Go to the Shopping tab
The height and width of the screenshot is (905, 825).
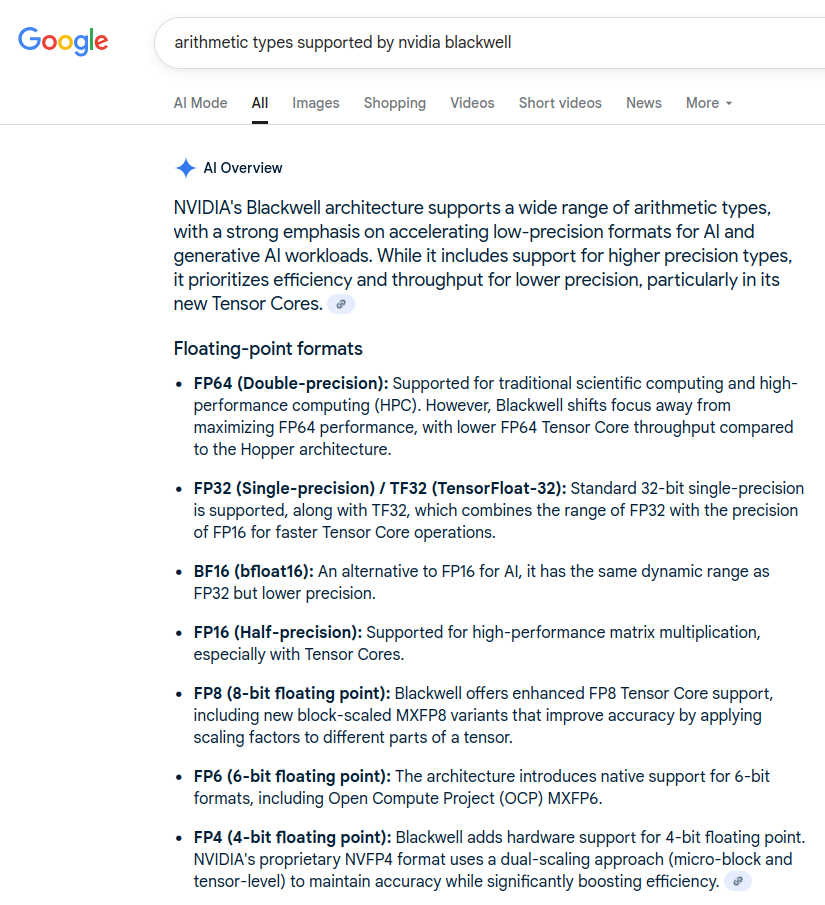pos(395,103)
